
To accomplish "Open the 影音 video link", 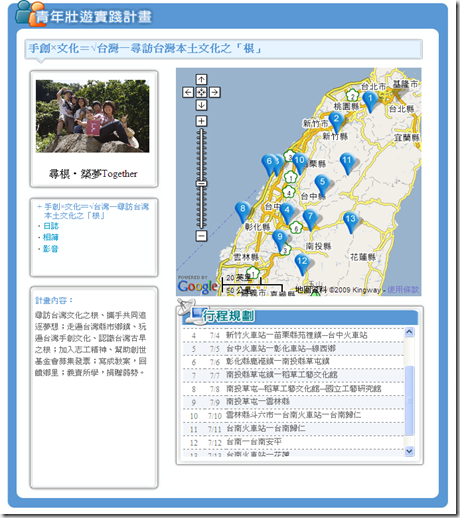I will [51, 249].
